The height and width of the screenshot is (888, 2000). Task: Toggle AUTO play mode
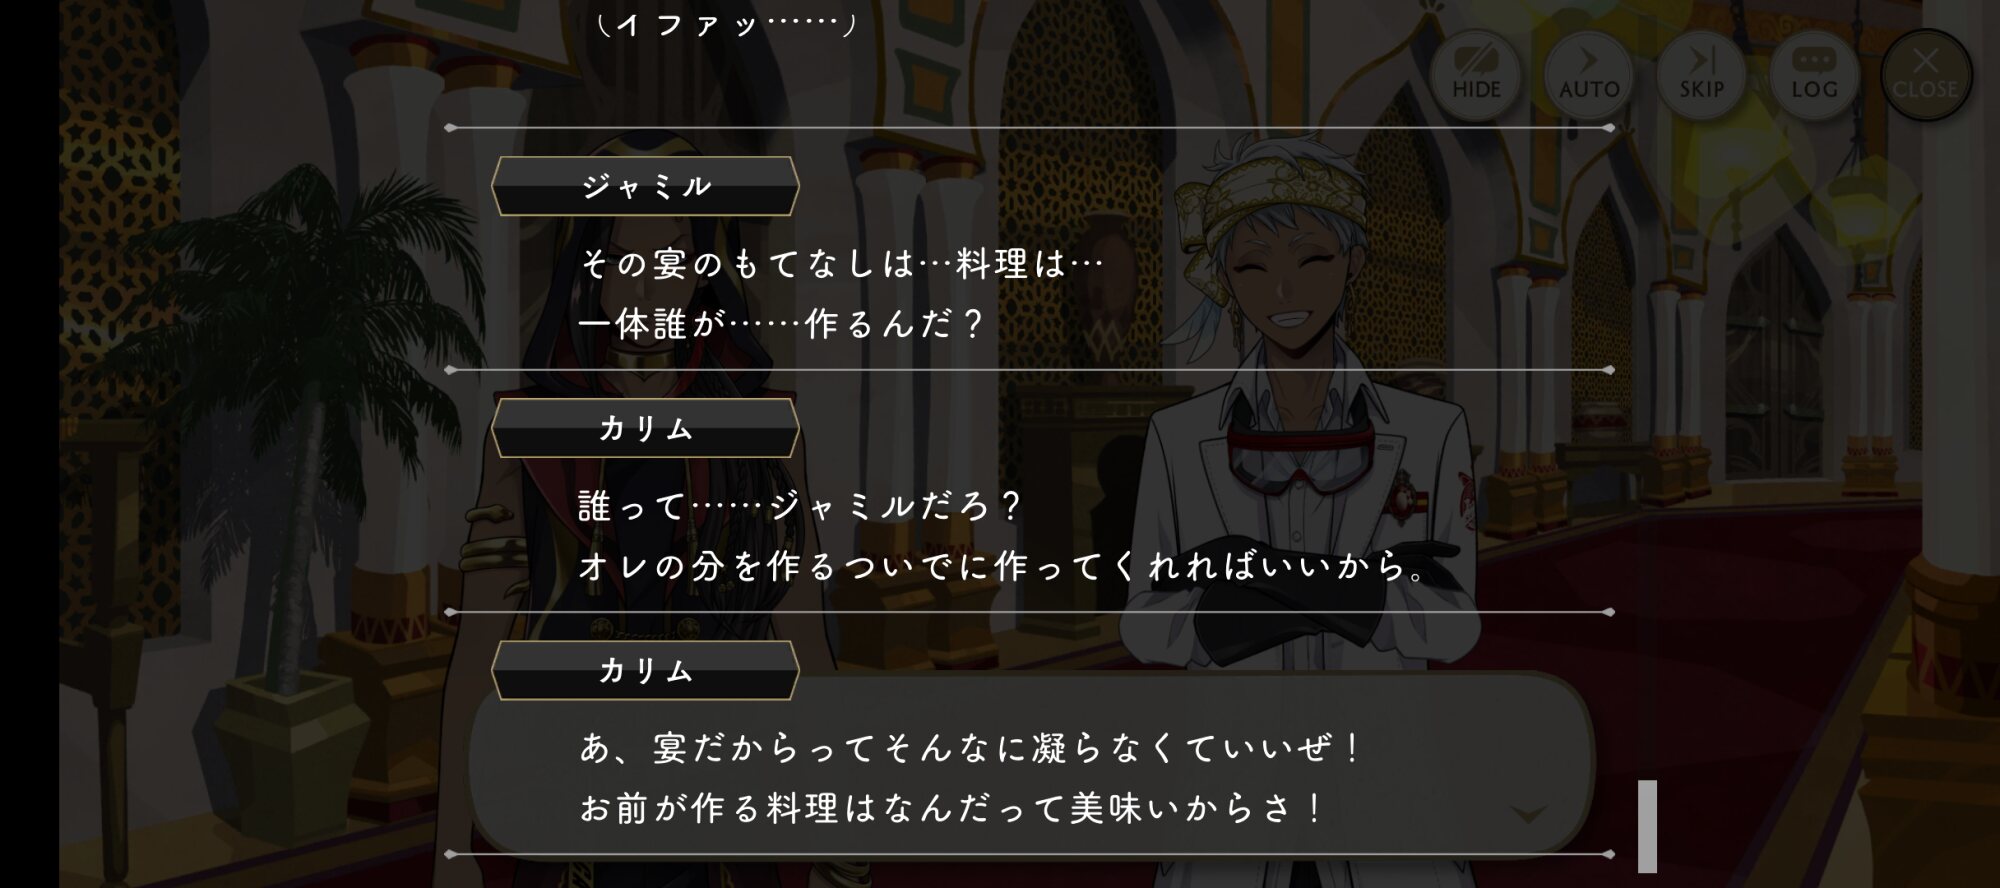1589,75
